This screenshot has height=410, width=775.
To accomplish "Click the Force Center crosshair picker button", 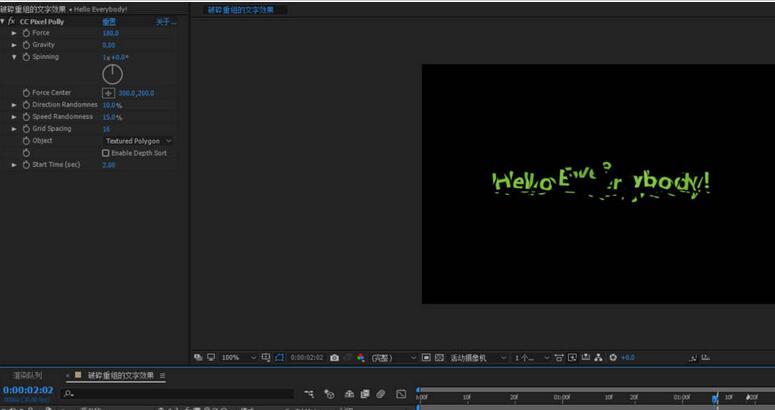I will pyautogui.click(x=109, y=93).
